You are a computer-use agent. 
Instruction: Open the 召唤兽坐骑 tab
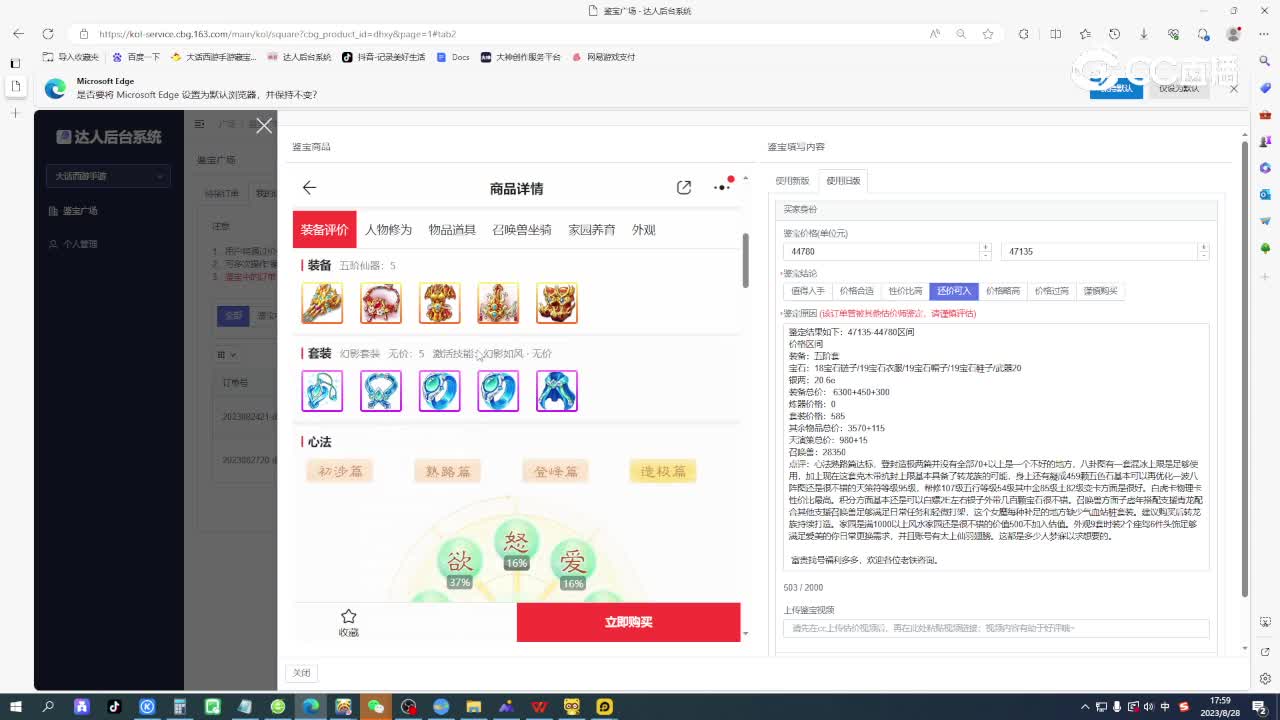click(522, 230)
